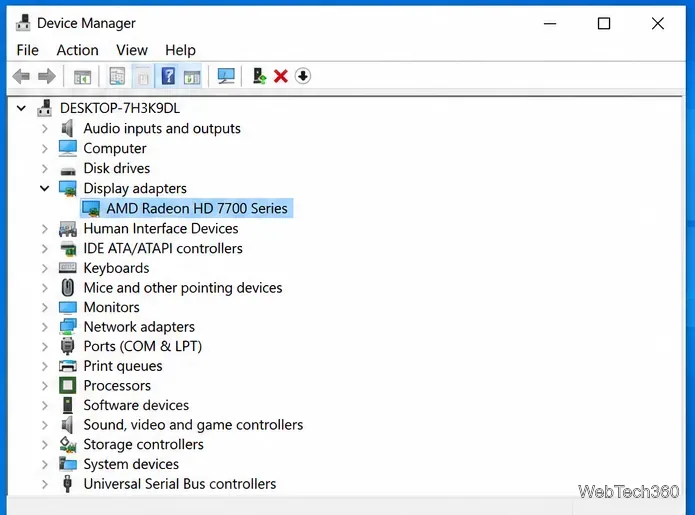The image size is (695, 515).
Task: Select Mice and other pointing devices label
Action: [x=183, y=288]
